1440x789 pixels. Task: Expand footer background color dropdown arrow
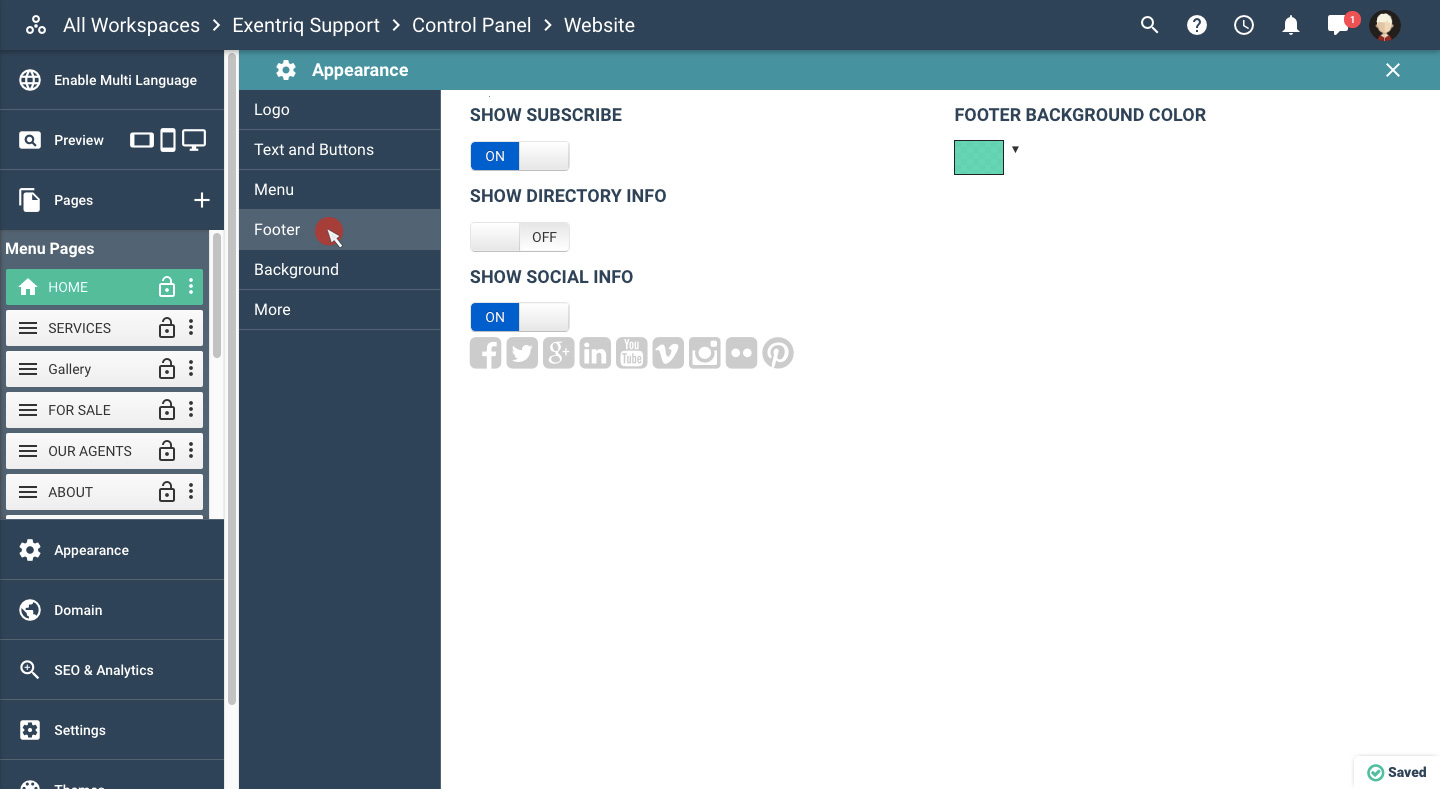click(1015, 150)
